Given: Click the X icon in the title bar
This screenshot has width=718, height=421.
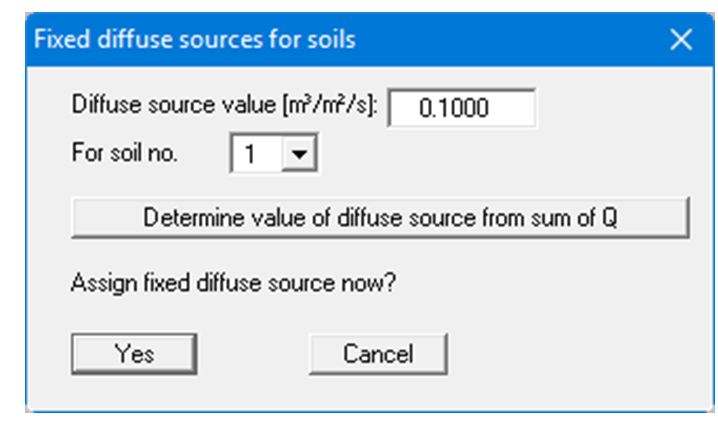Looking at the screenshot, I should point(681,40).
